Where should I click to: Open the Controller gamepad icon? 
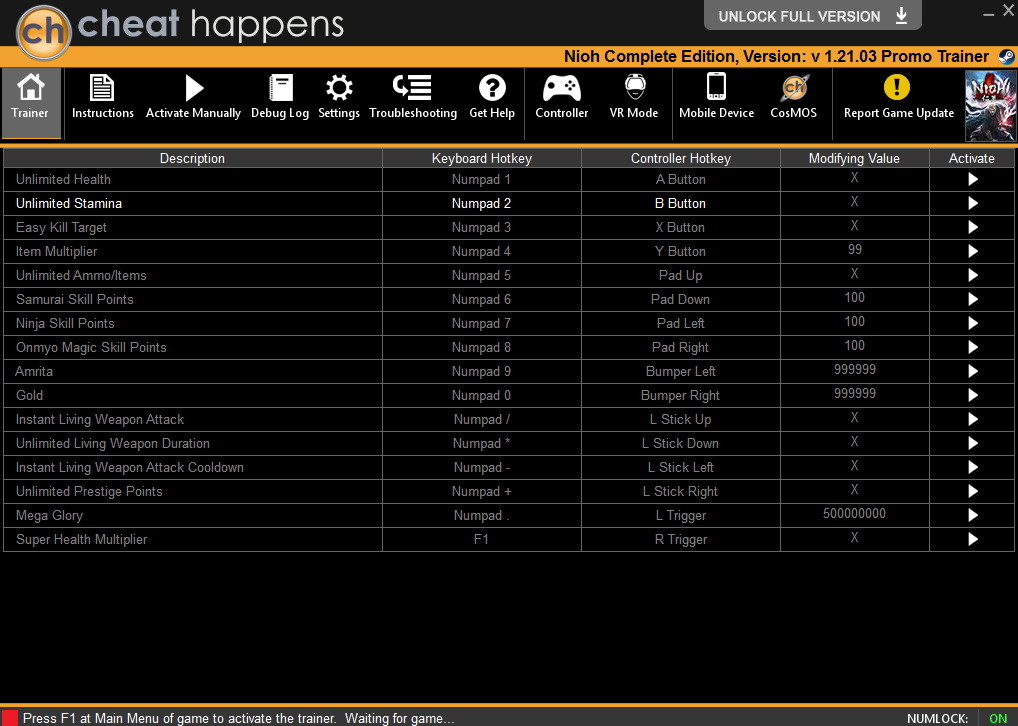tap(562, 88)
